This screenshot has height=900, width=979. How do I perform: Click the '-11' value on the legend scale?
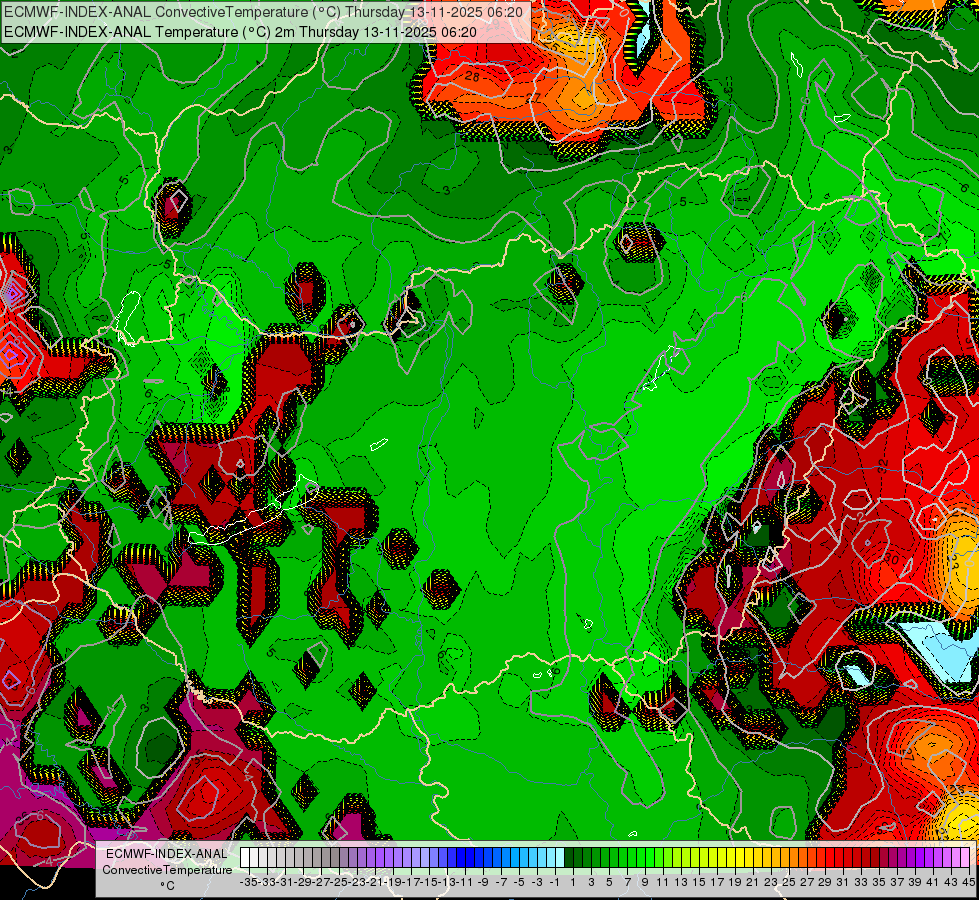click(466, 883)
